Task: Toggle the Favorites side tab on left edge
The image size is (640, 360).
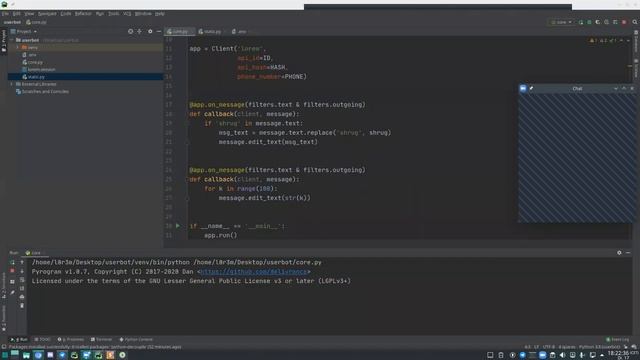Action: [x=4, y=318]
